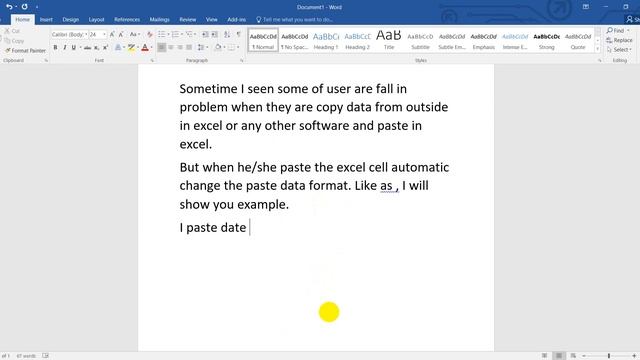Apply the Heading 1 style
The width and height of the screenshot is (640, 360).
click(x=326, y=40)
